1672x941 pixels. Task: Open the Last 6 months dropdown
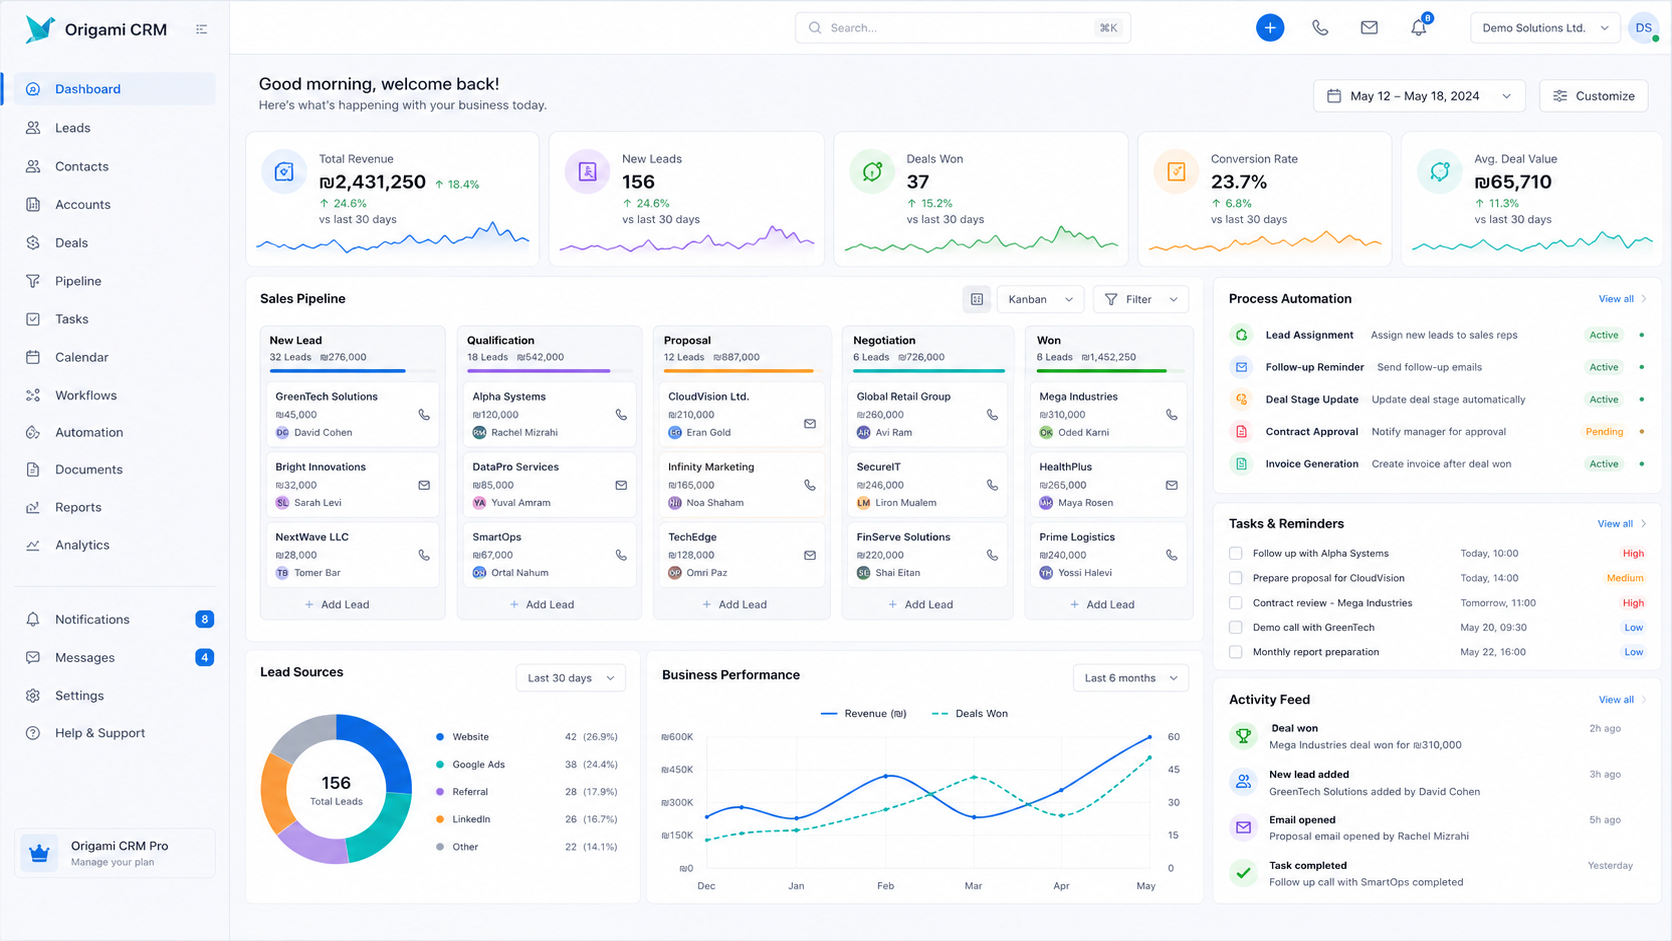1131,678
